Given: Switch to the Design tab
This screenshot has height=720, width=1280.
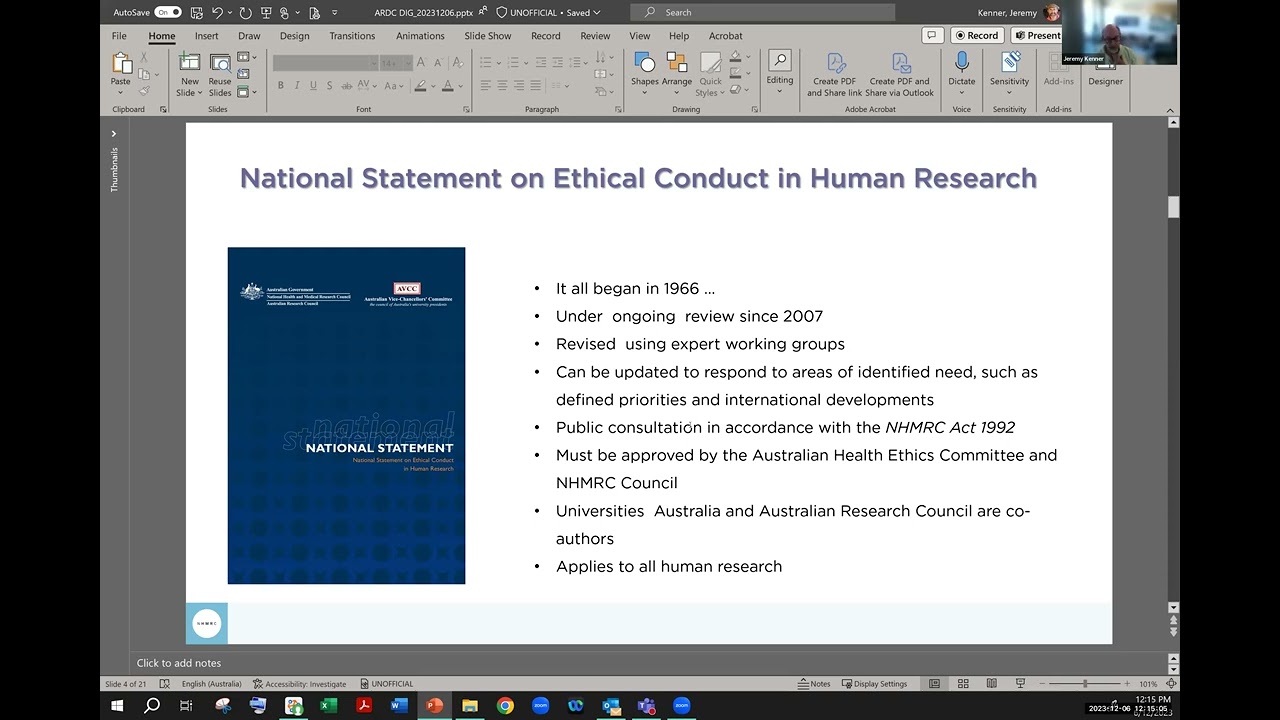Looking at the screenshot, I should coord(294,36).
